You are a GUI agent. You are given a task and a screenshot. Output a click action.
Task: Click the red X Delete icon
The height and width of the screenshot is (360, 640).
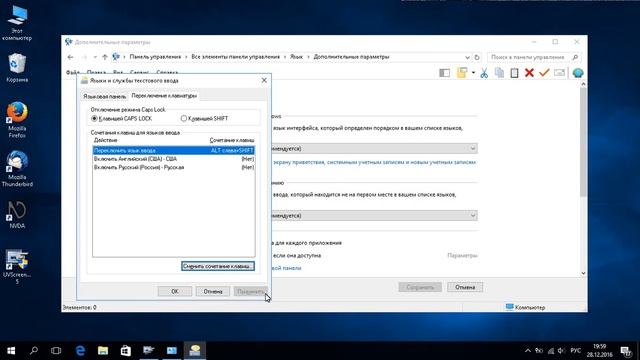pos(529,73)
